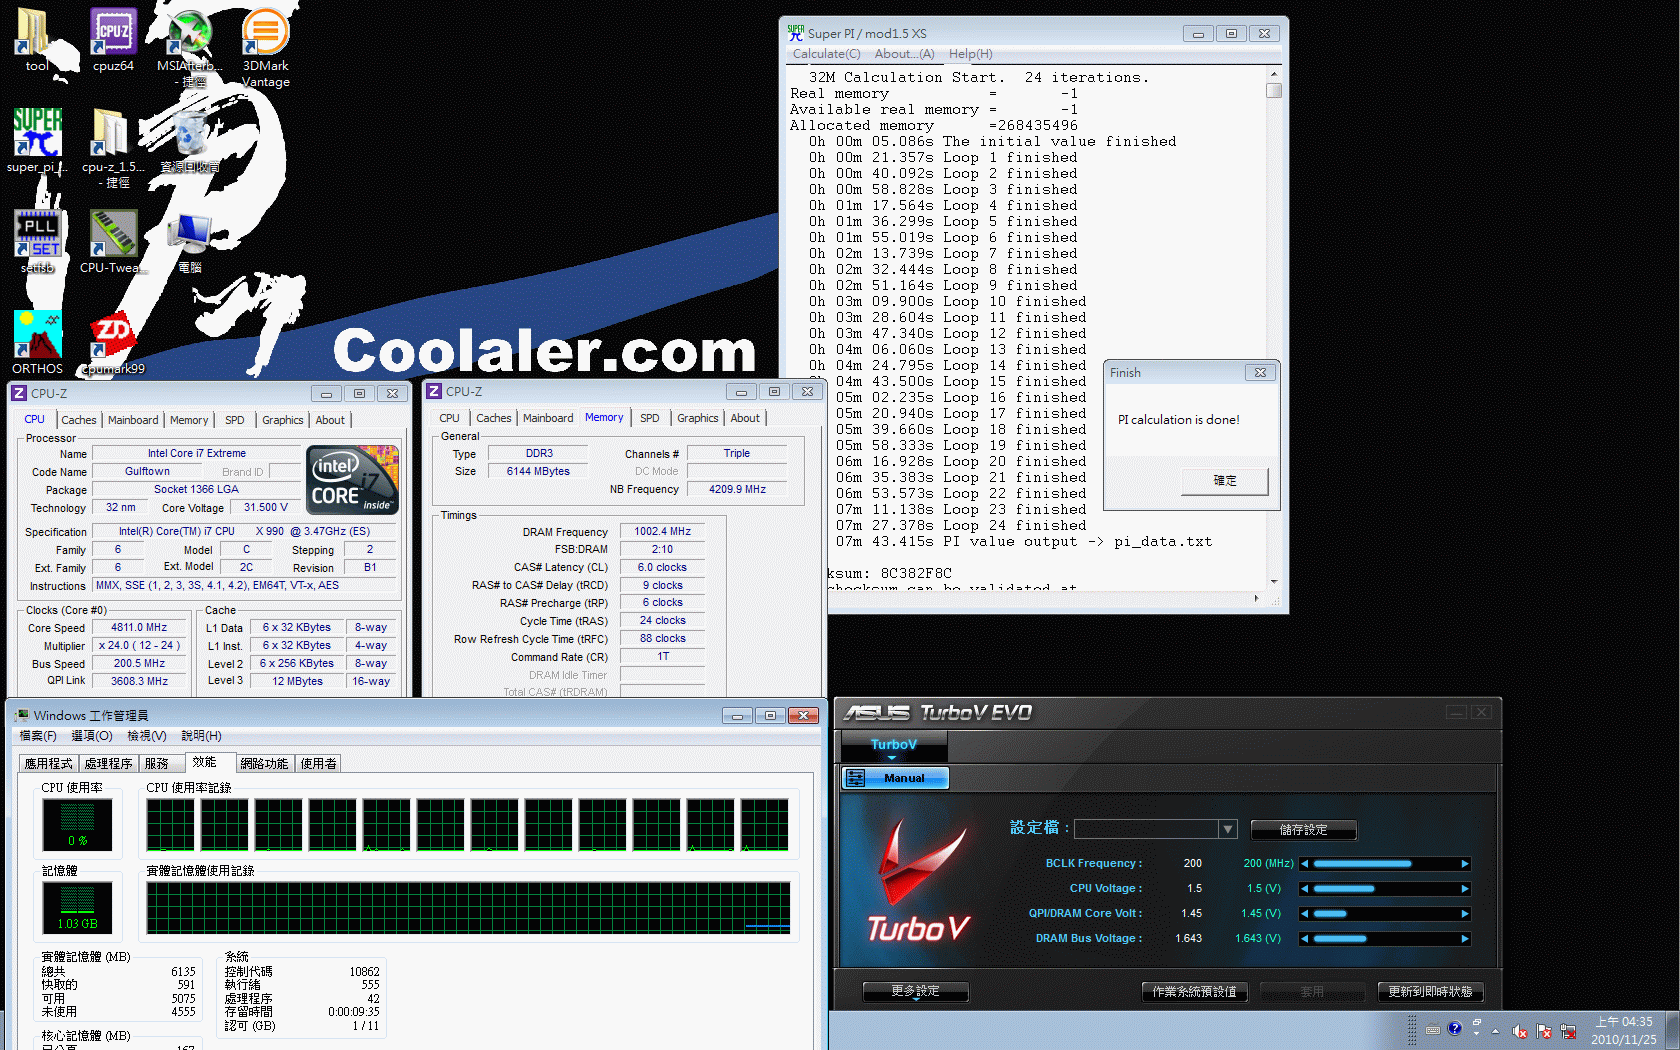Open the tool folder desktop icon
The image size is (1680, 1050).
(36, 40)
